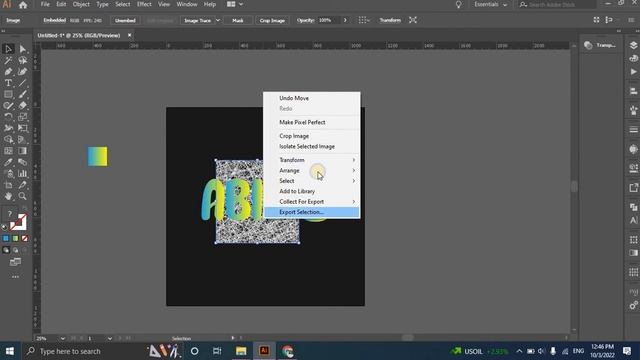
Task: Select the Line Segment tool
Action: pos(23,83)
